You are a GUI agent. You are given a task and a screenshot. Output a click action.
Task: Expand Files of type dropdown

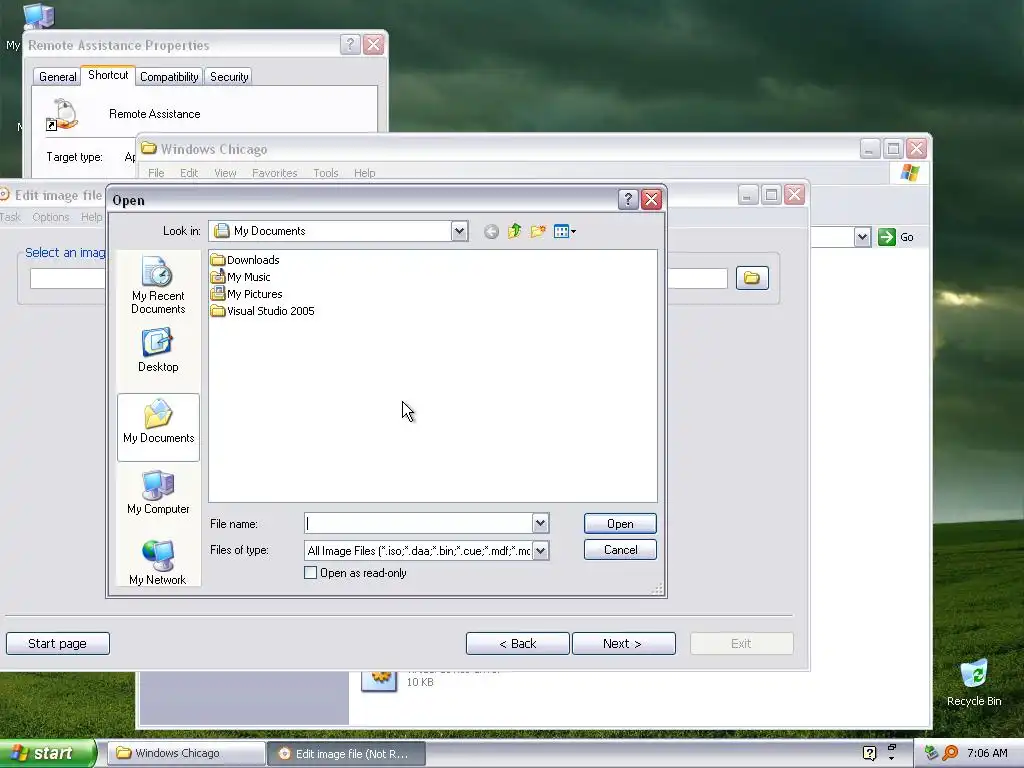[540, 551]
